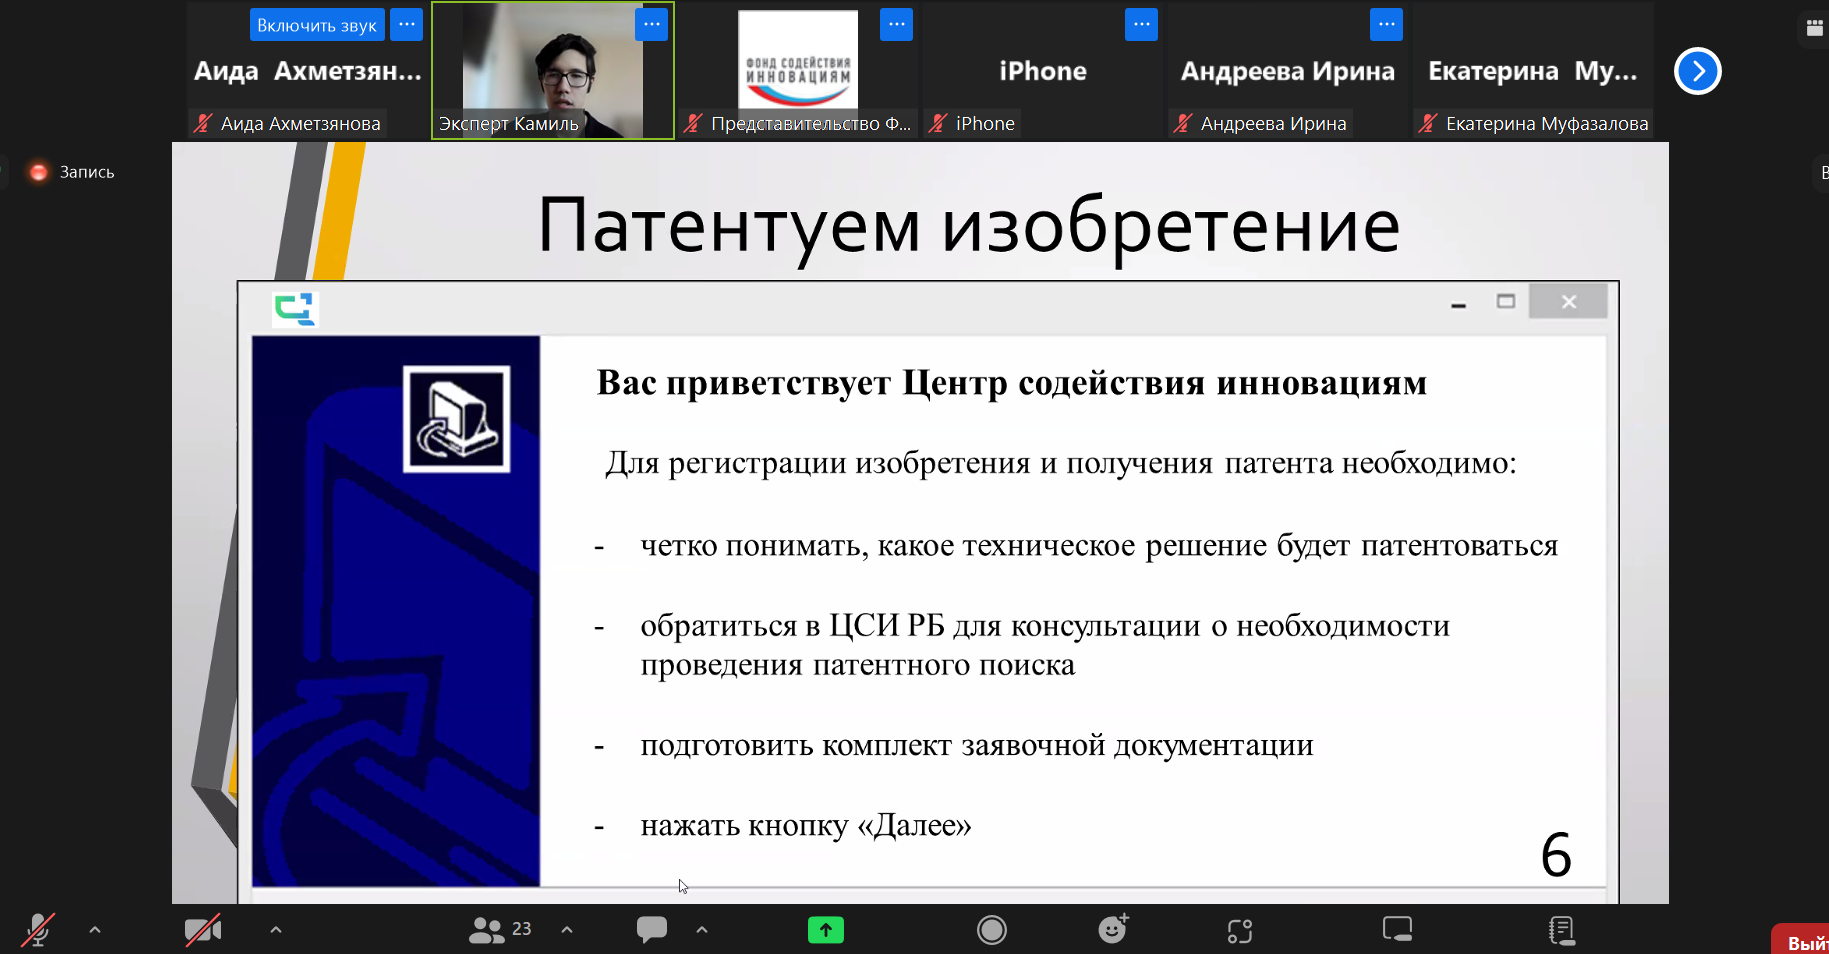Open the reactions emoji menu
The height and width of the screenshot is (954, 1829).
[1113, 930]
